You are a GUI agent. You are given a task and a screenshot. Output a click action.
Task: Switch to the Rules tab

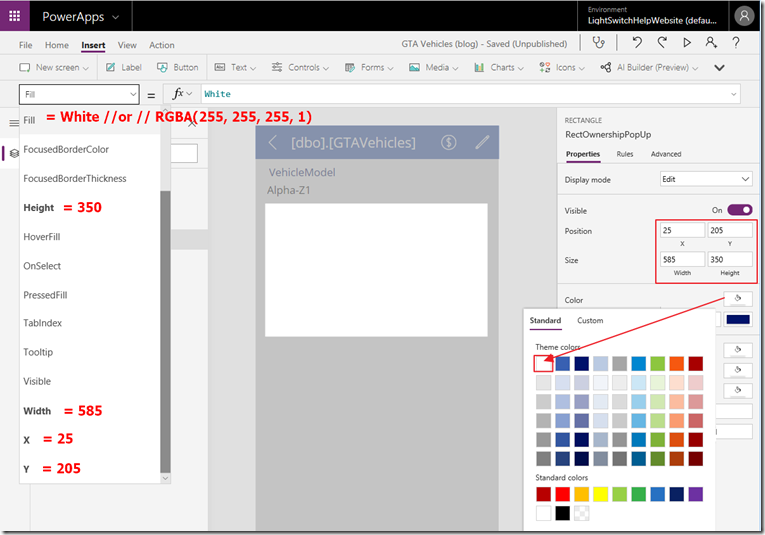(x=624, y=154)
